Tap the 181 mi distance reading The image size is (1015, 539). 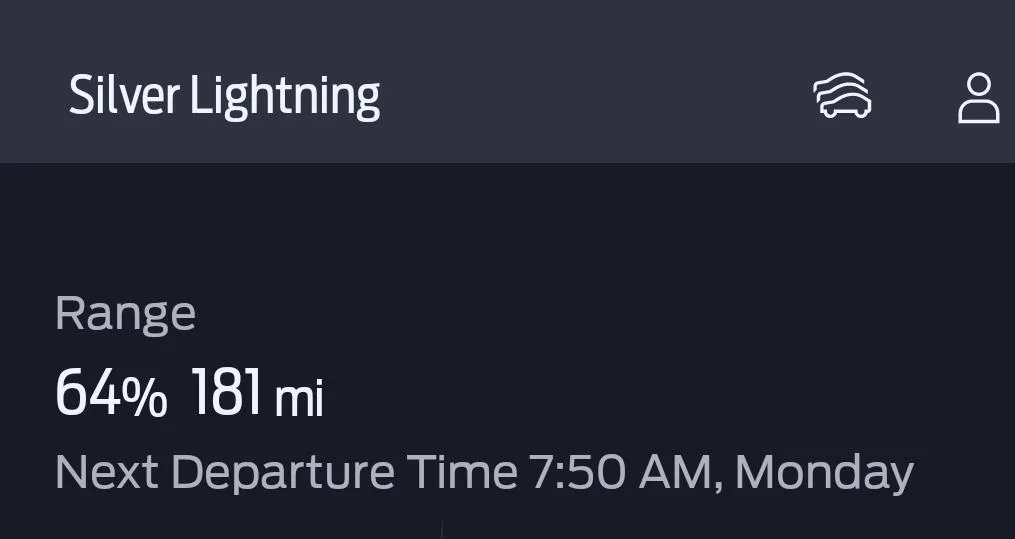coord(256,392)
